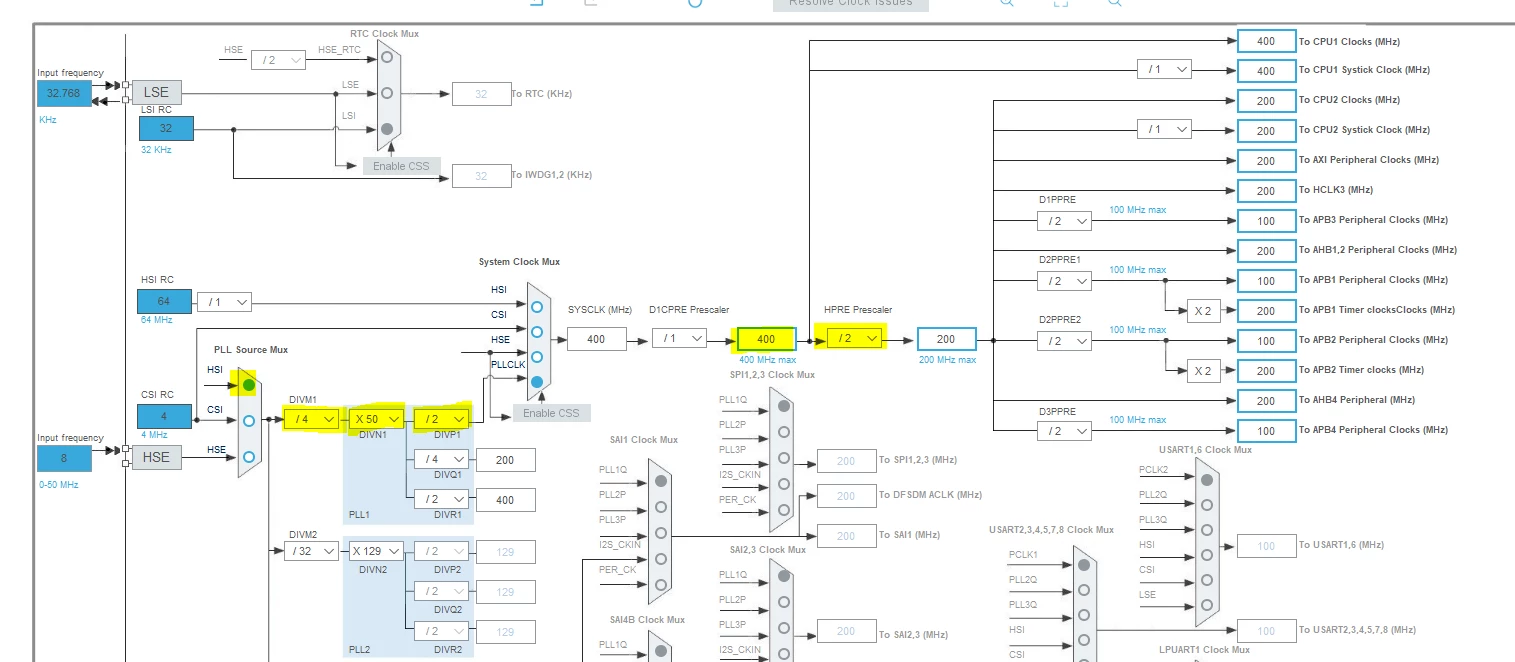The image size is (1515, 662).
Task: Open the HPRE Prescaler /2 dropdown
Action: point(855,338)
